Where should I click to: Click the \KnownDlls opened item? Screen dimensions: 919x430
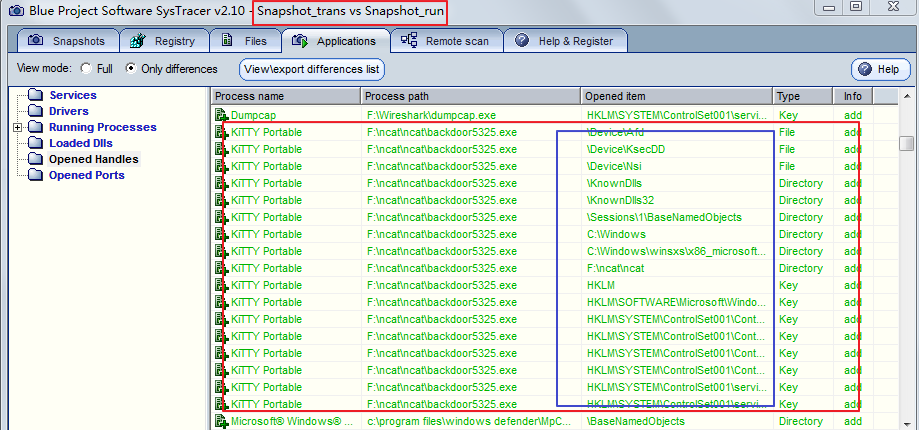pyautogui.click(x=614, y=183)
